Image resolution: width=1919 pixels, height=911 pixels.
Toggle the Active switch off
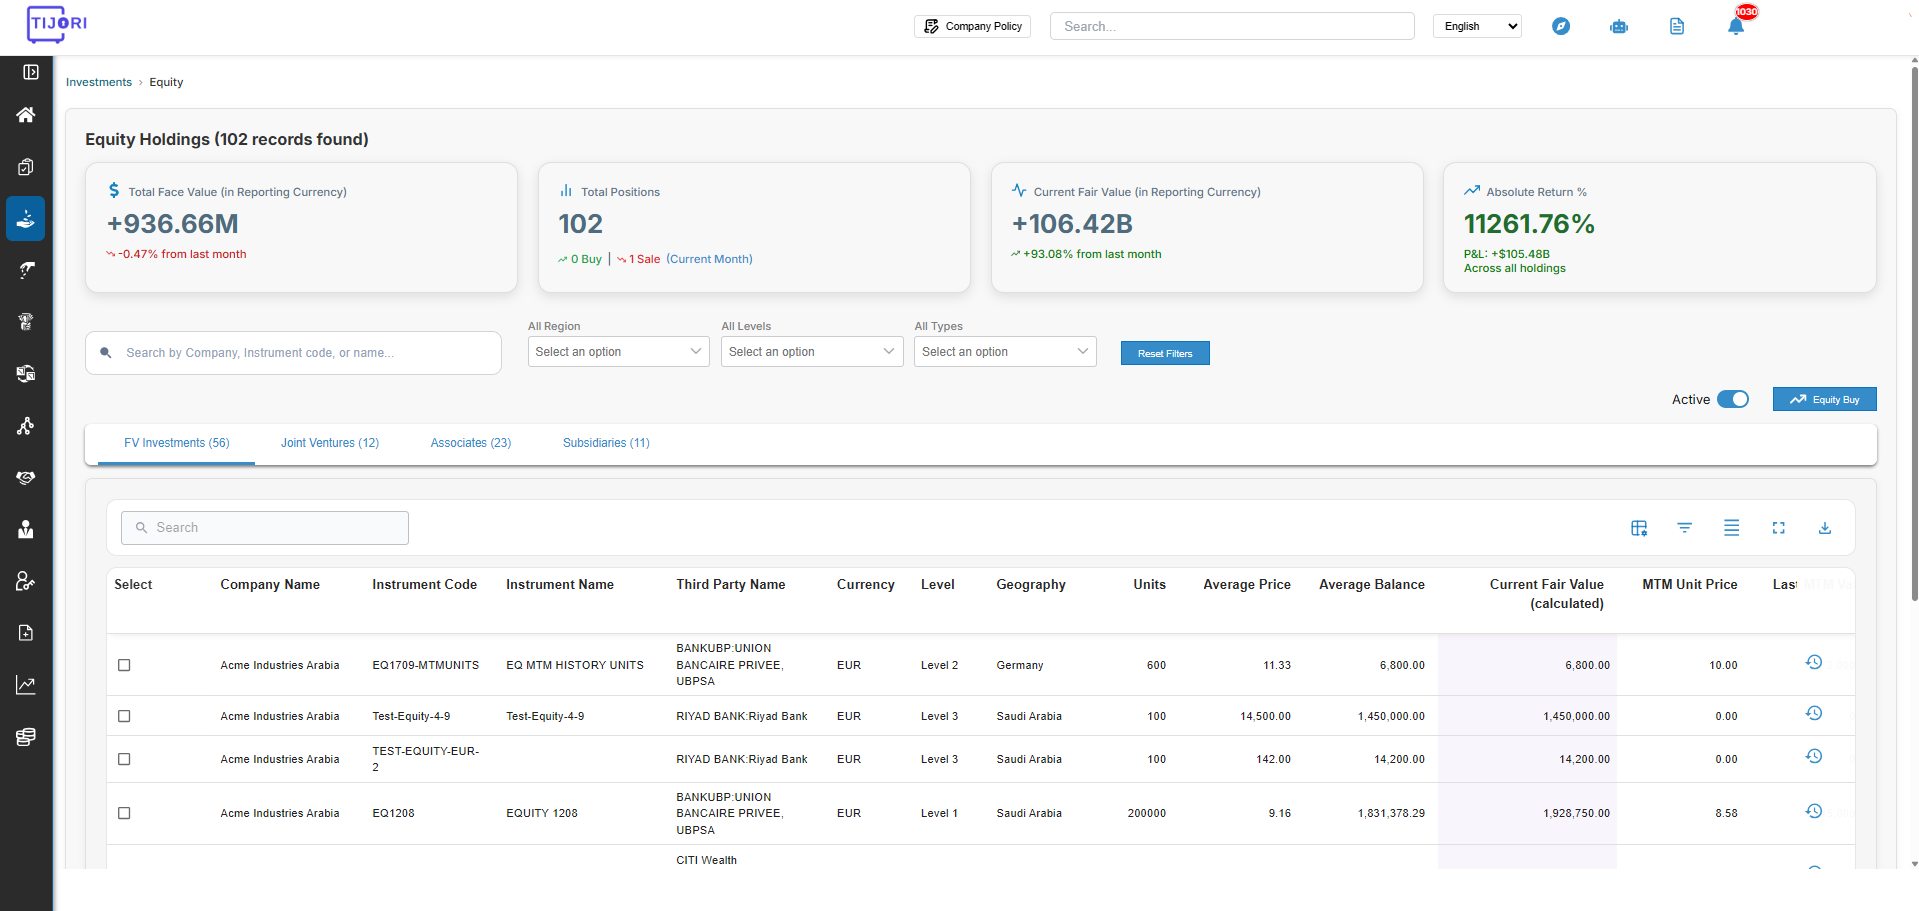coord(1733,399)
